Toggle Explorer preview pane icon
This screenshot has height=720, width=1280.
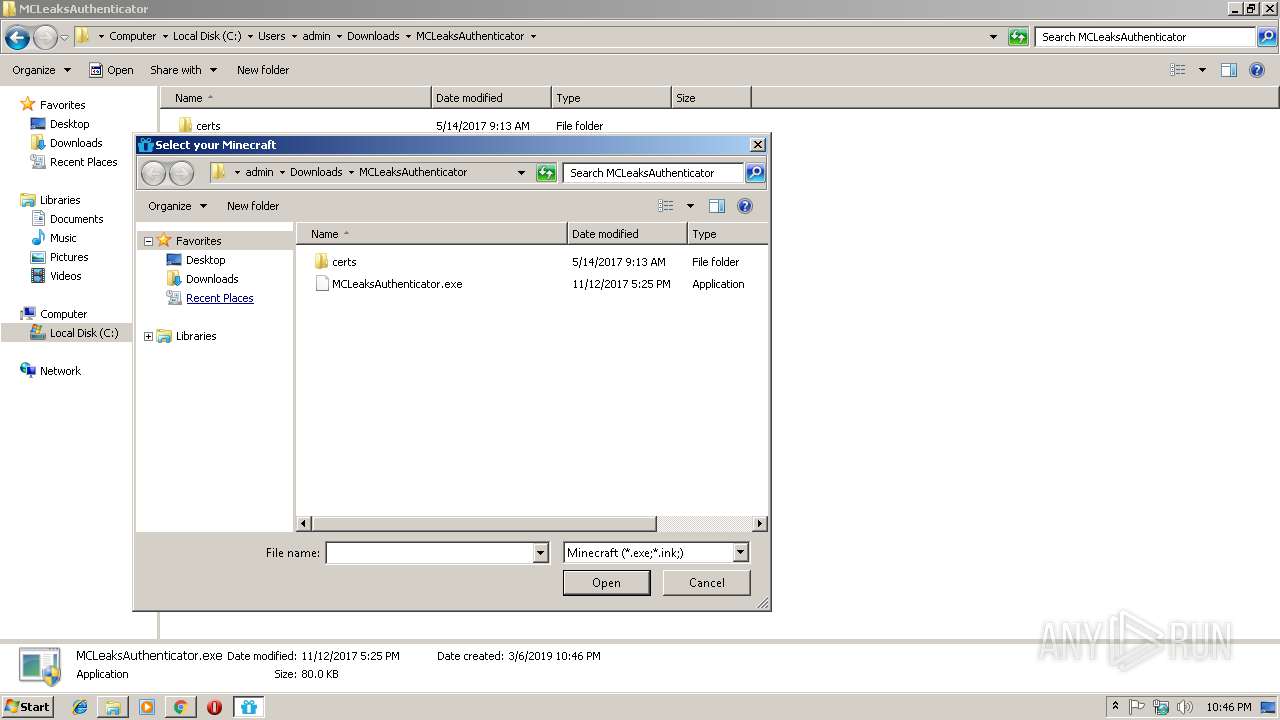point(1229,70)
